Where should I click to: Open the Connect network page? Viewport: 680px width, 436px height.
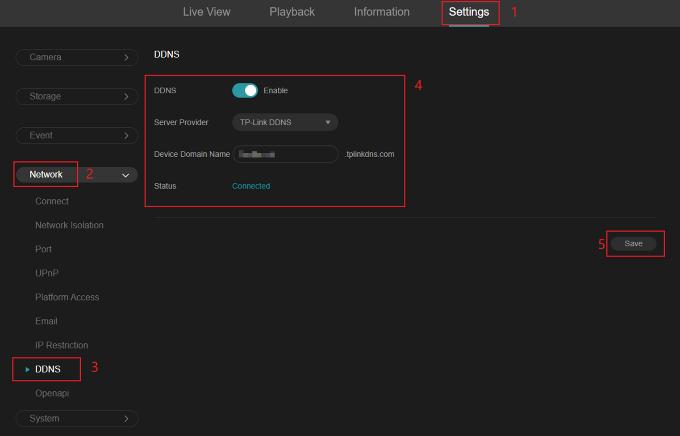point(52,201)
